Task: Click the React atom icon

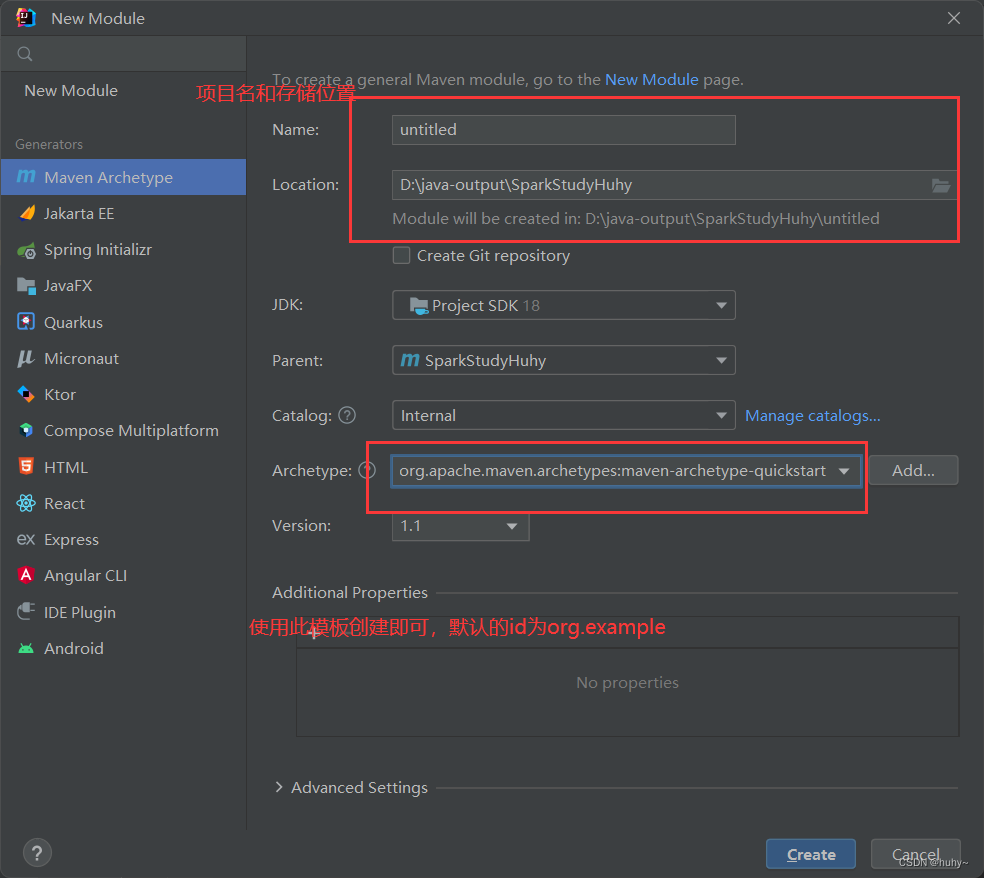Action: tap(26, 503)
